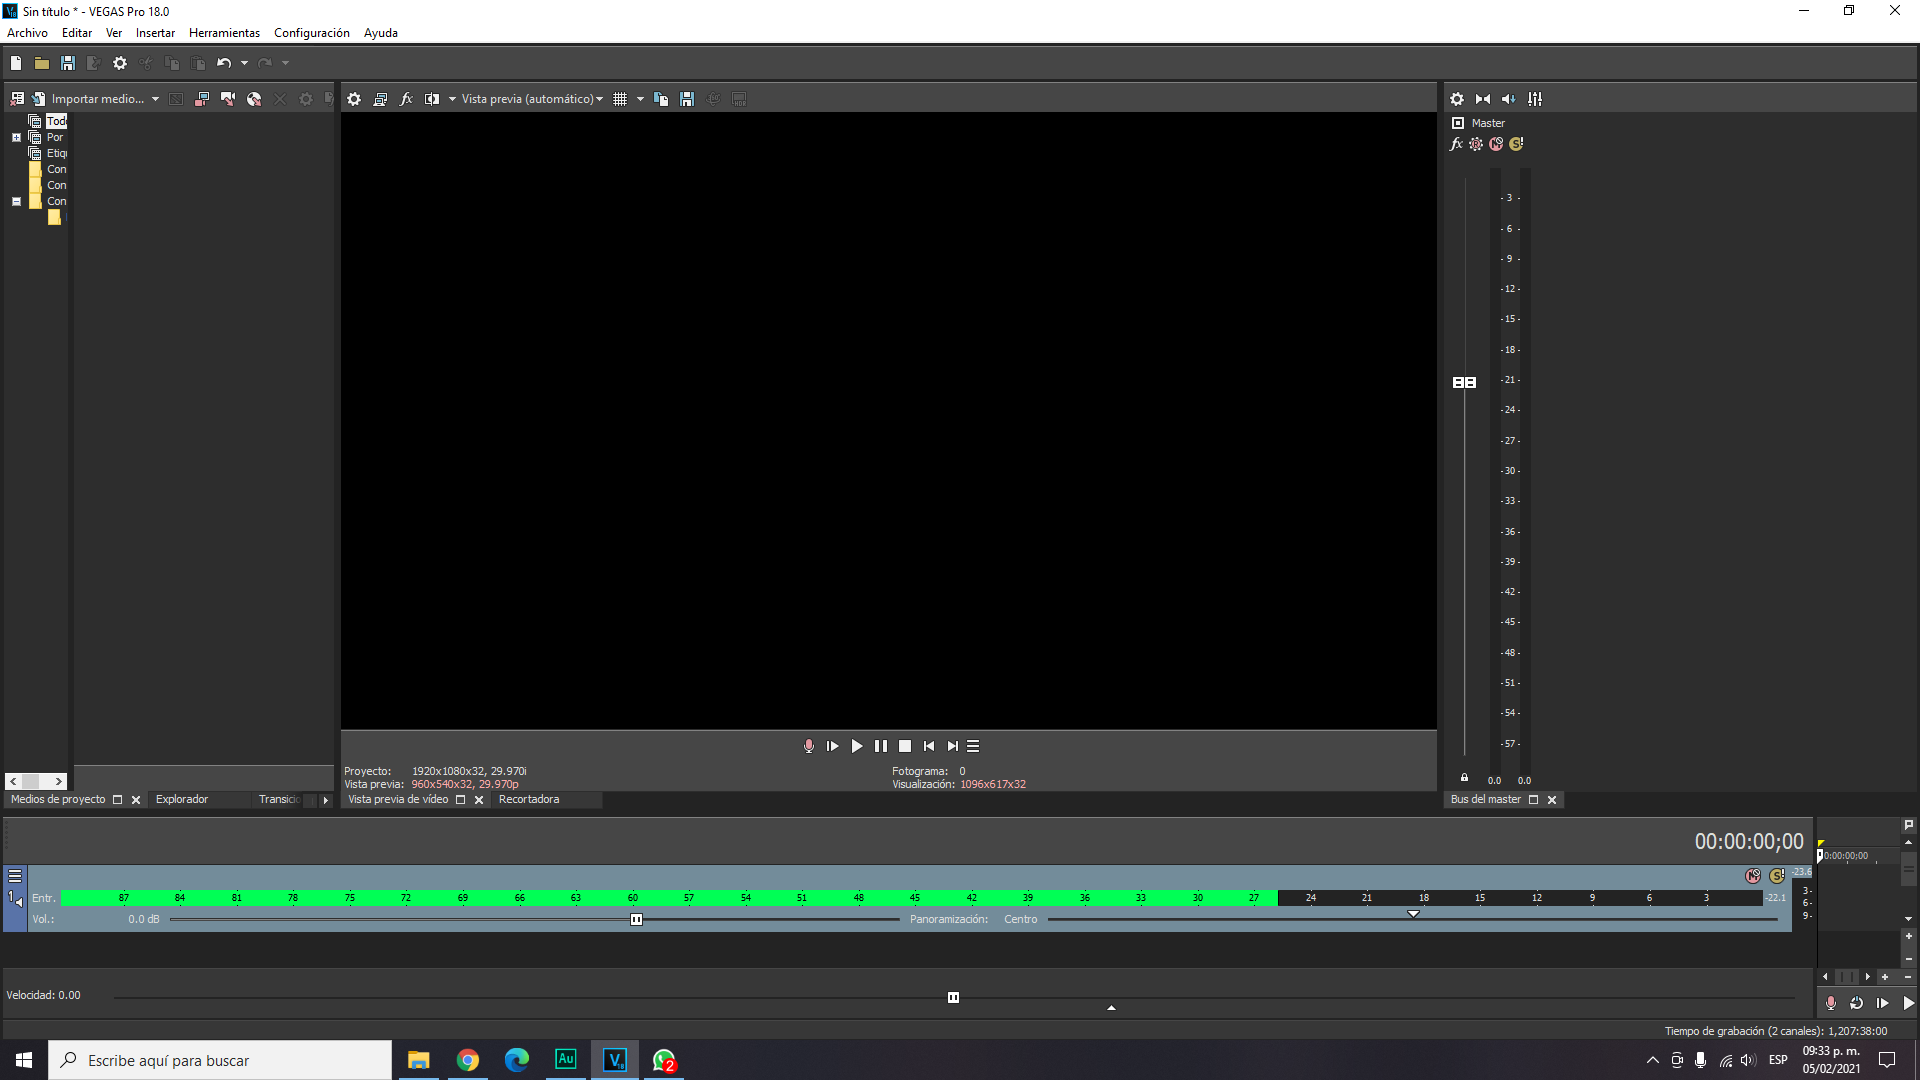Screen dimensions: 1920x1080
Task: Click the split screen view icon
Action: click(x=432, y=99)
